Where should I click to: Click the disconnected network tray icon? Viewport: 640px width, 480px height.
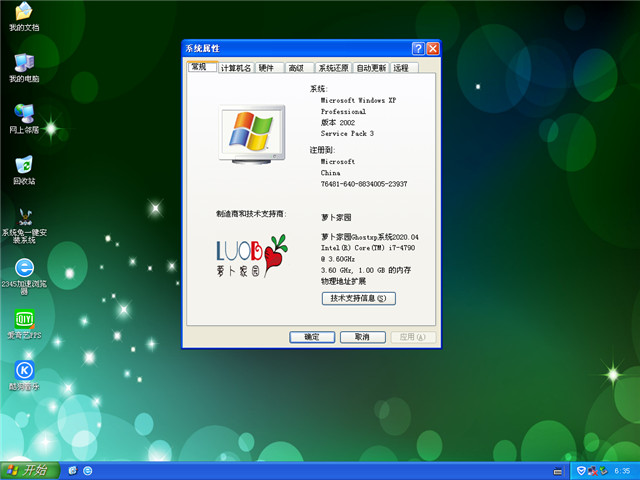(592, 471)
